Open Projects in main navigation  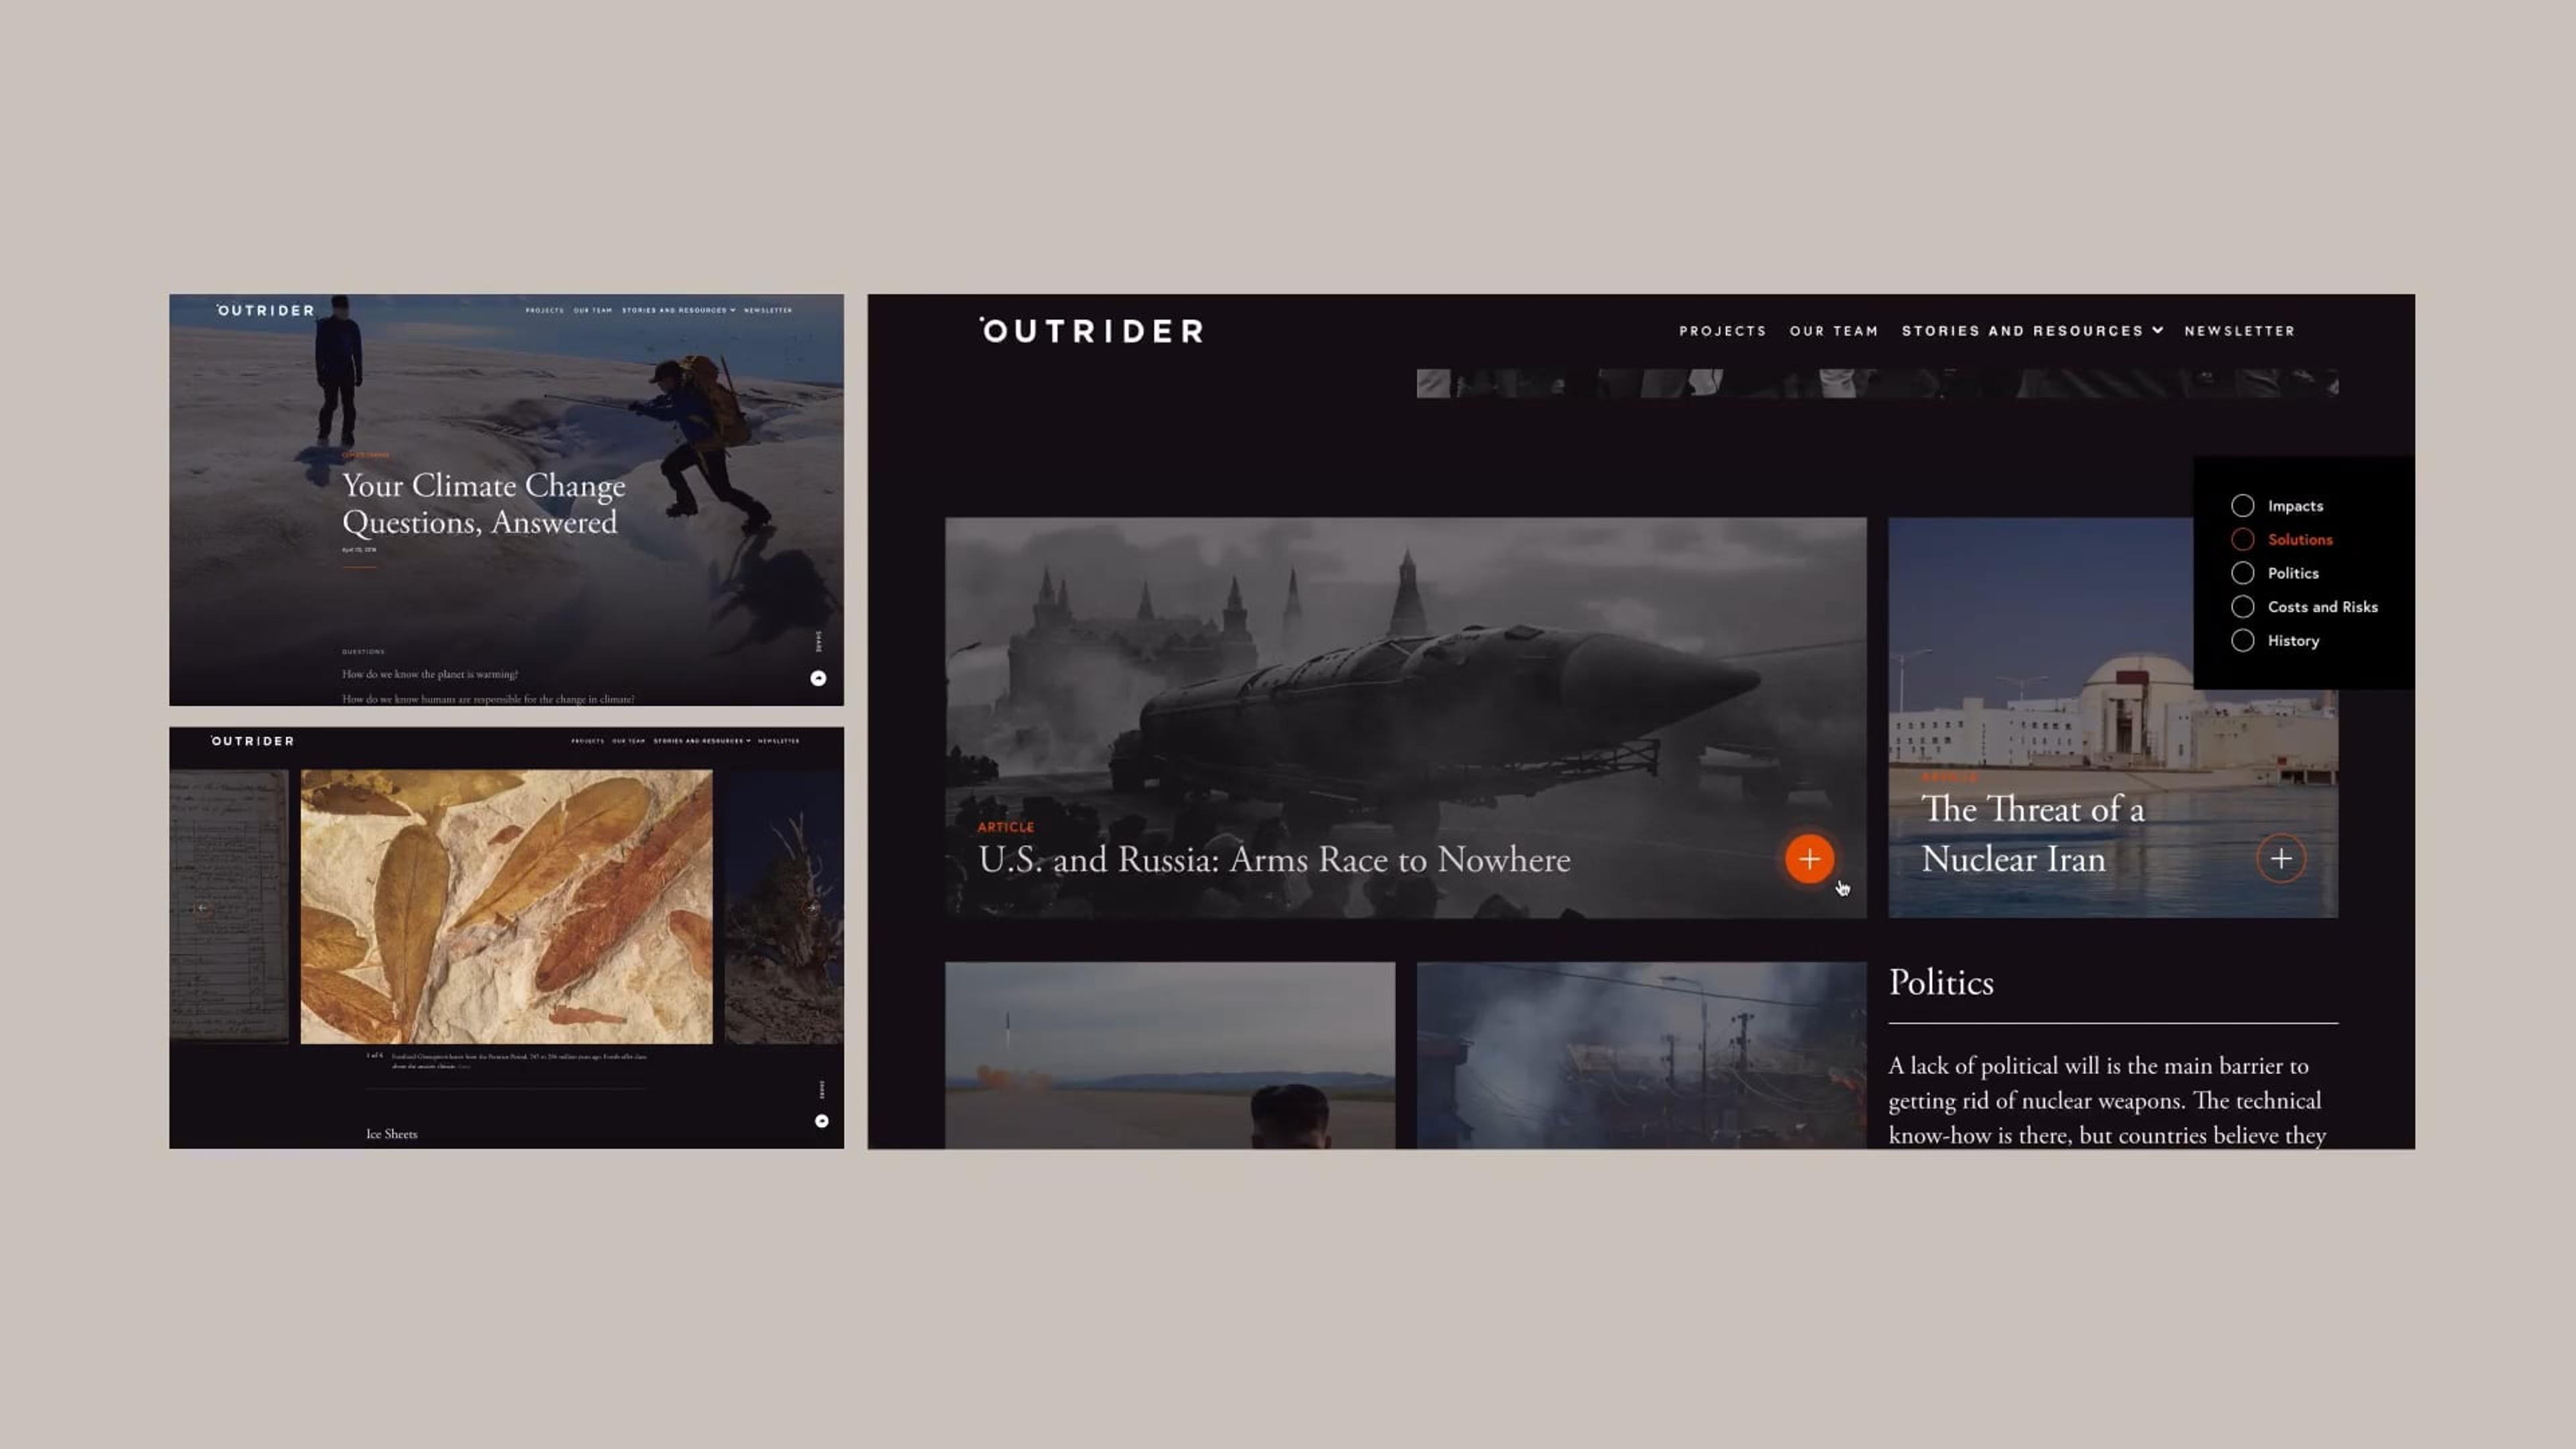(1722, 331)
